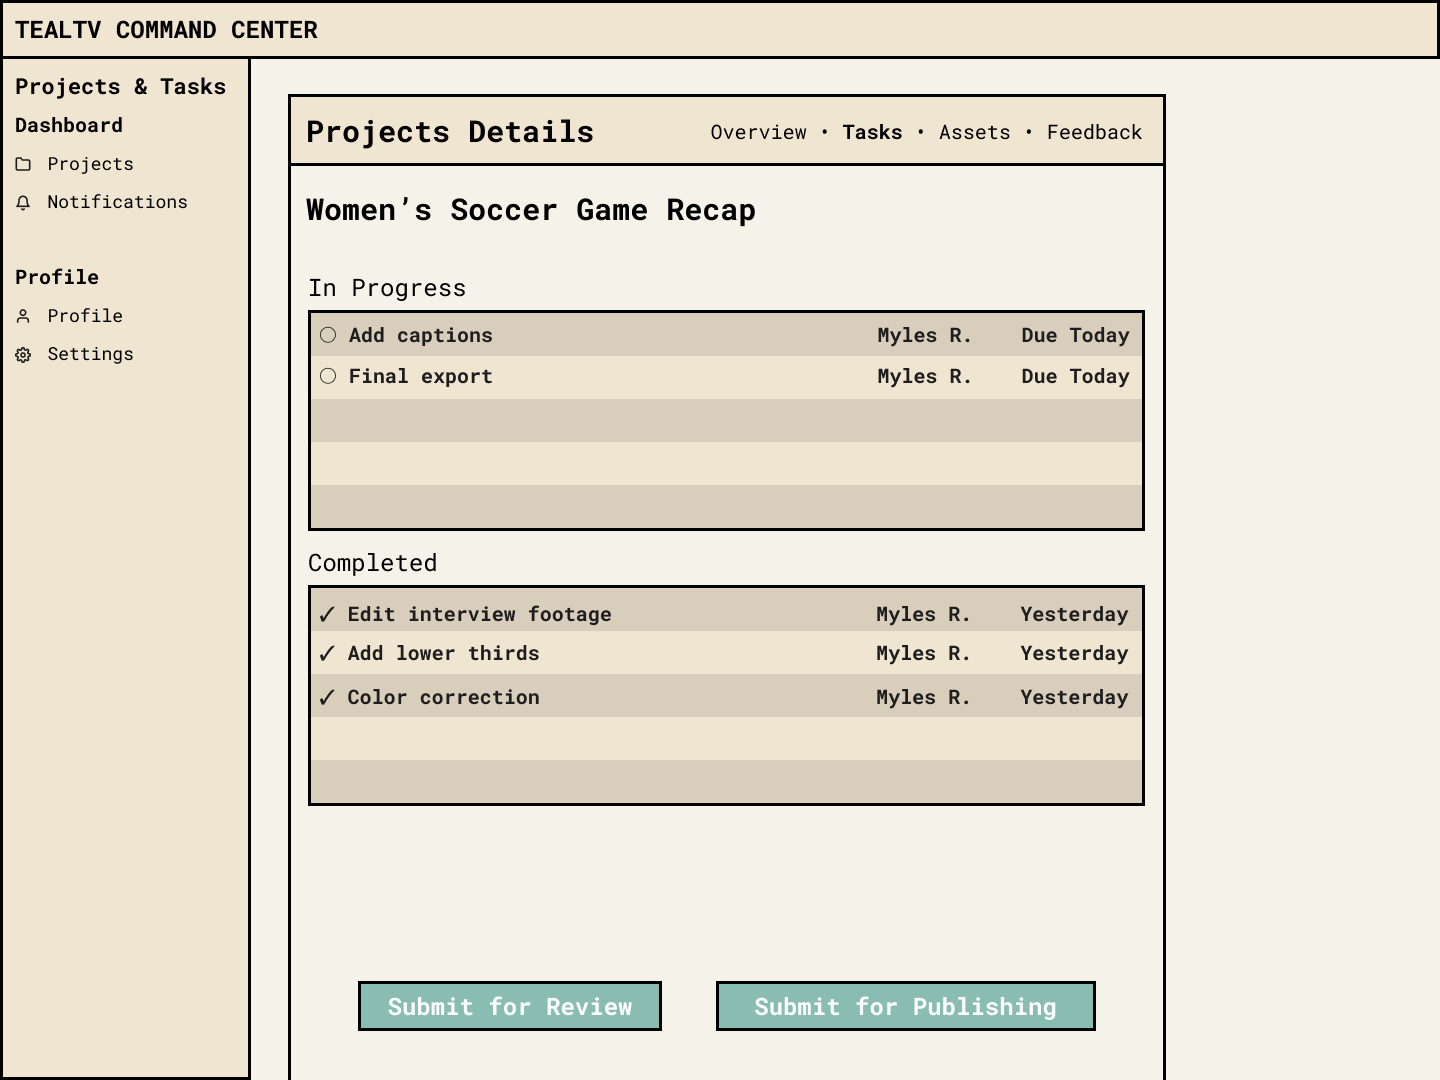Click assignee Myles R. on Final export row

click(925, 376)
